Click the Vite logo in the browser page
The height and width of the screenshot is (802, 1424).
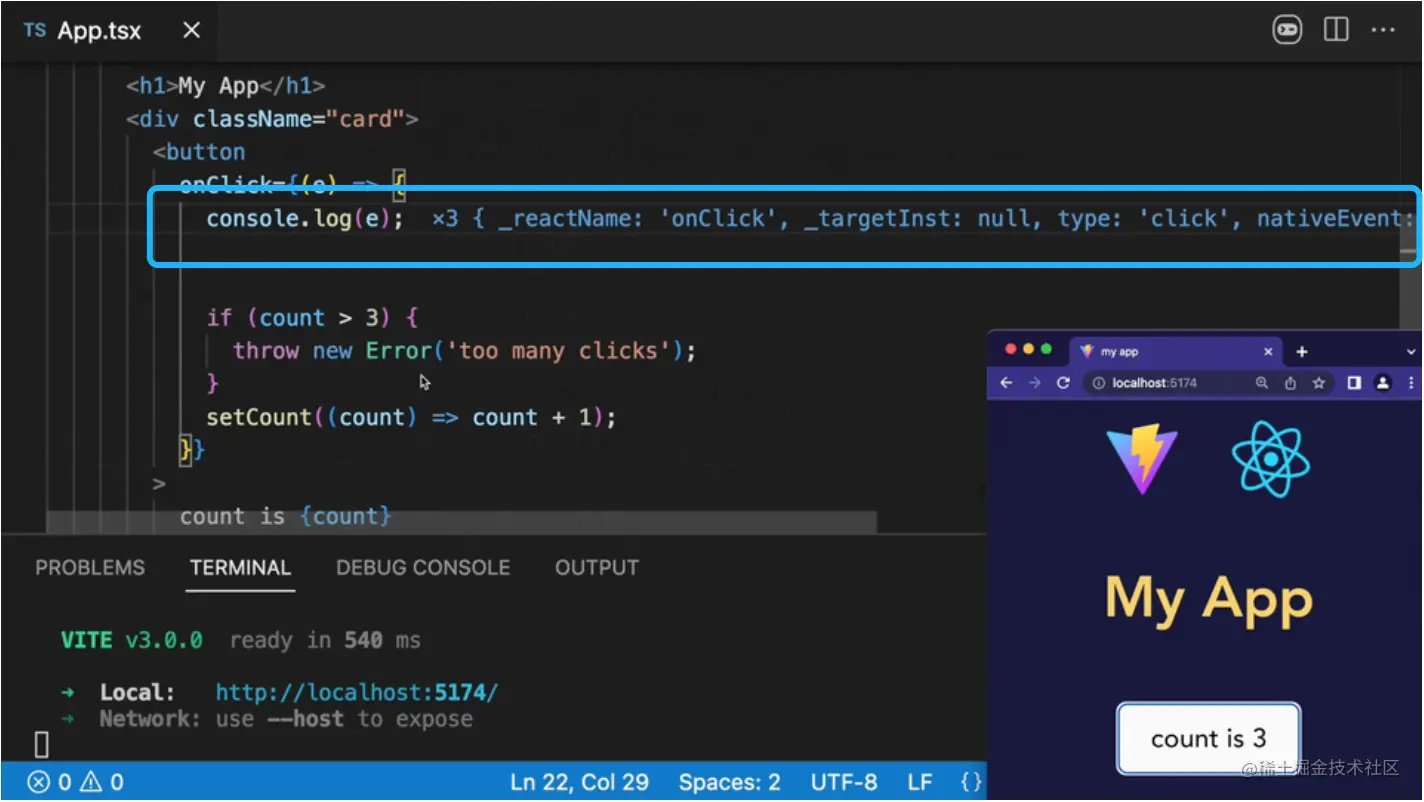pos(1142,459)
